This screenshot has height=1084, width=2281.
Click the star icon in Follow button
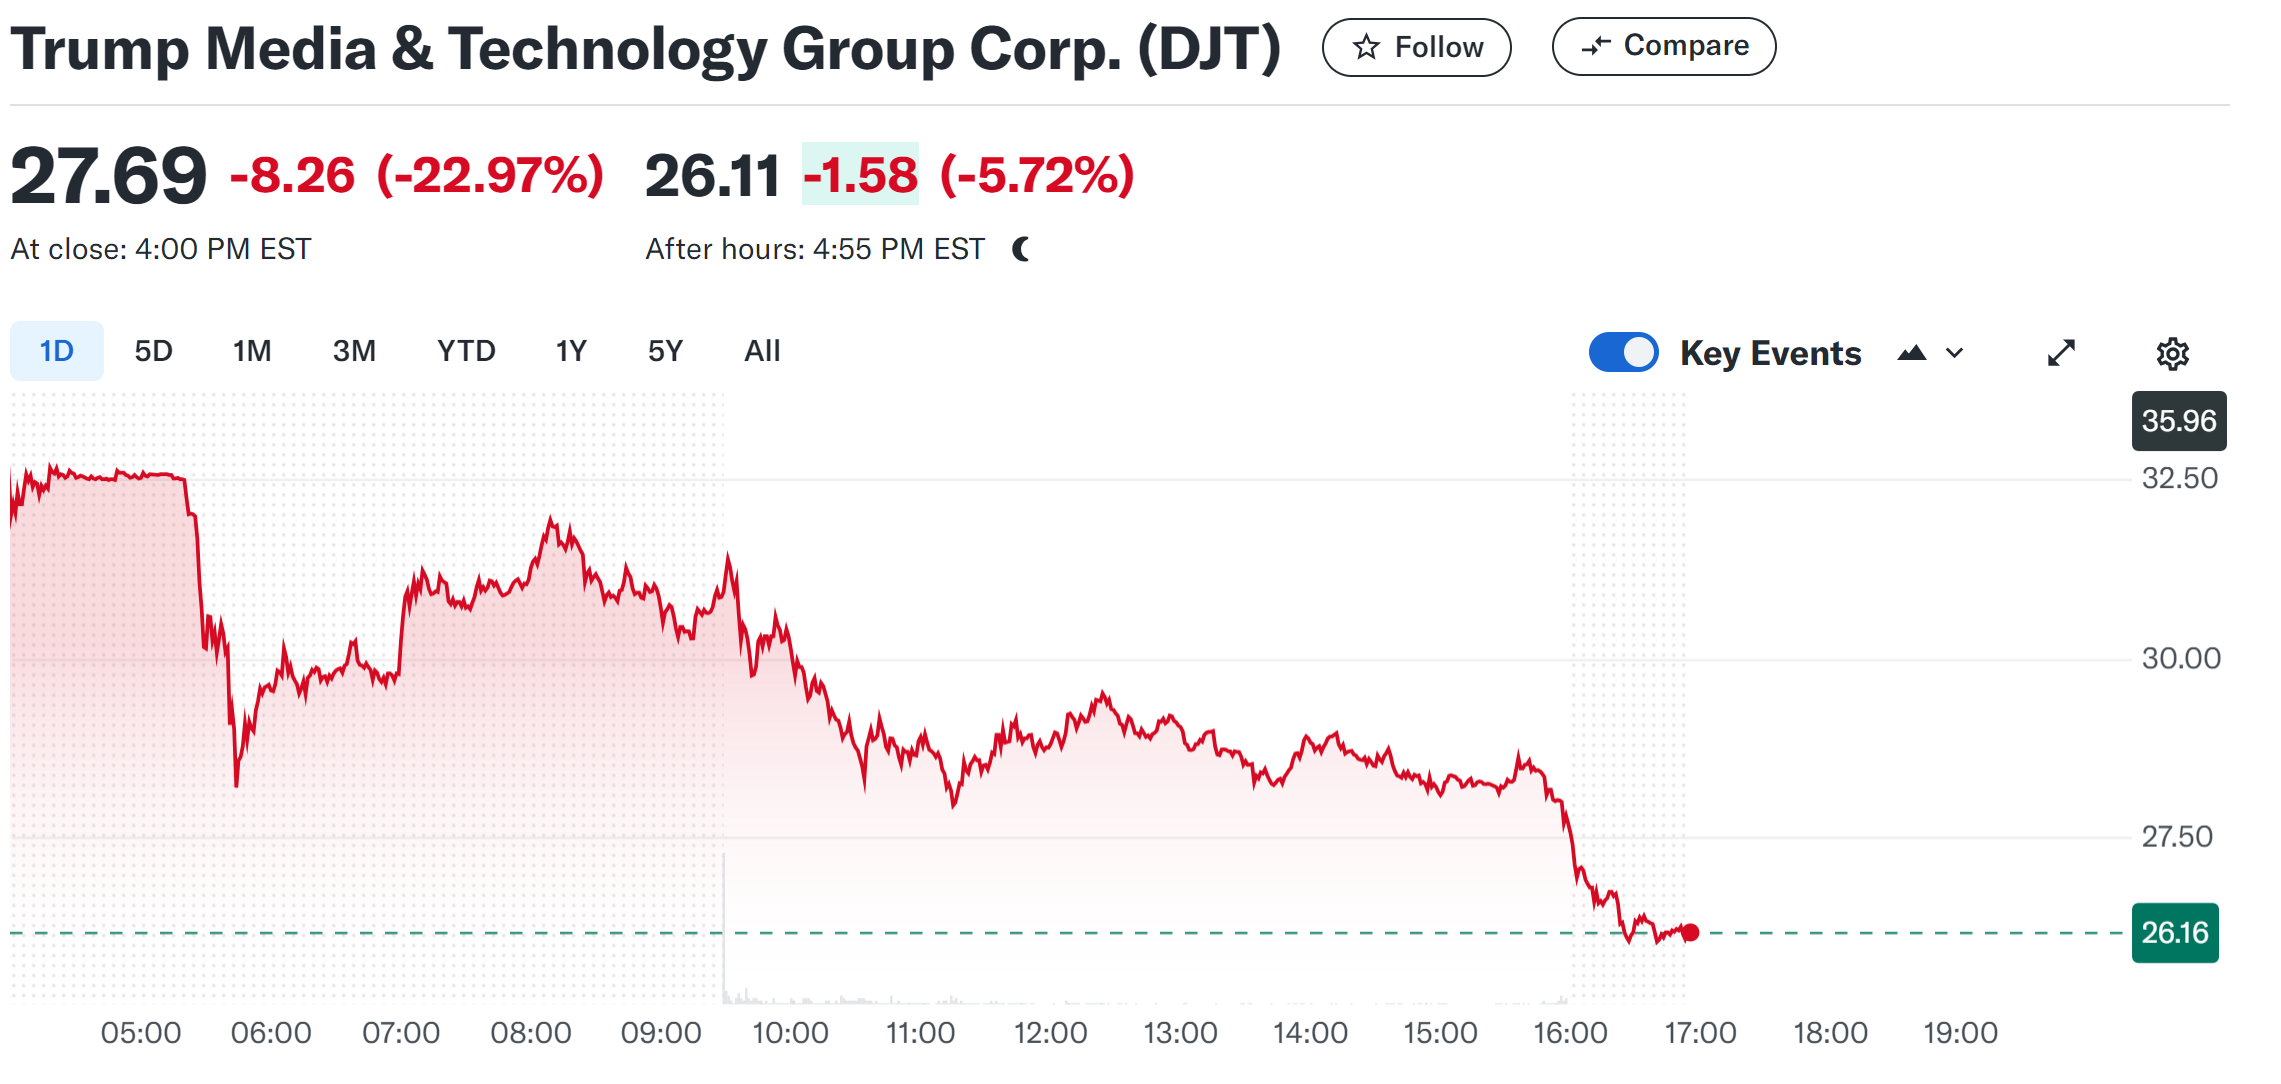(1366, 47)
